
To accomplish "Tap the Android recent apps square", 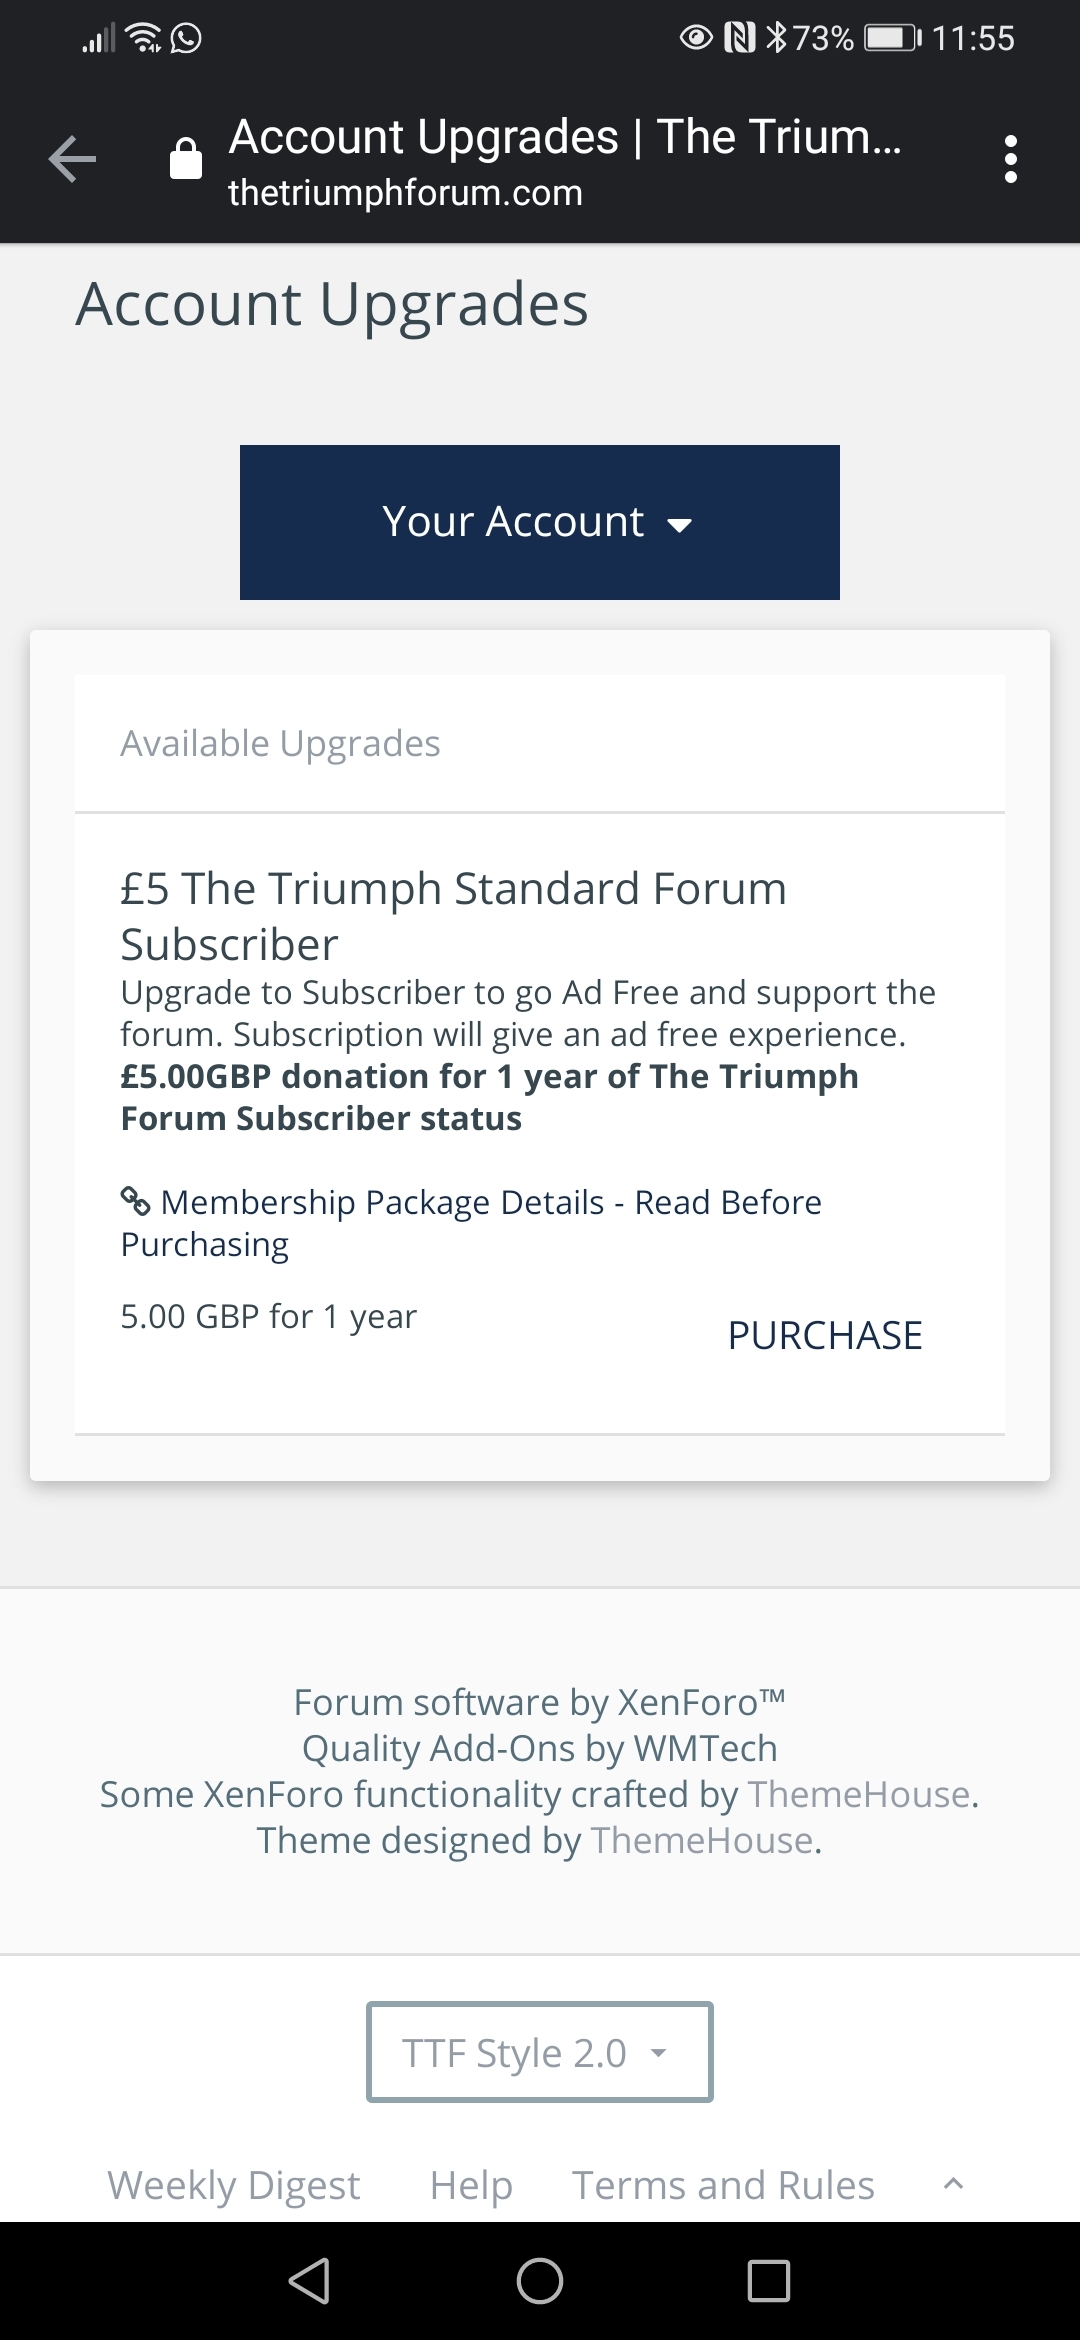I will 768,2281.
